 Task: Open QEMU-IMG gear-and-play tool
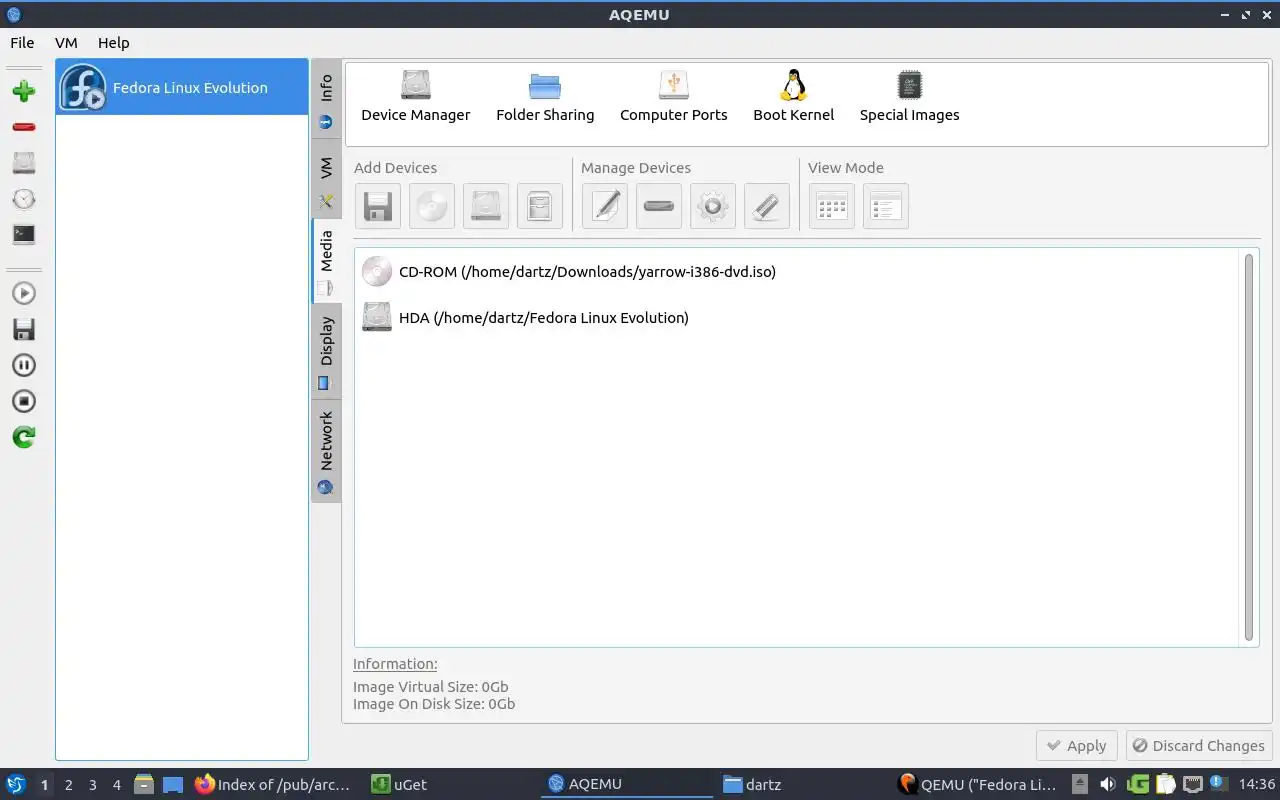[x=713, y=206]
